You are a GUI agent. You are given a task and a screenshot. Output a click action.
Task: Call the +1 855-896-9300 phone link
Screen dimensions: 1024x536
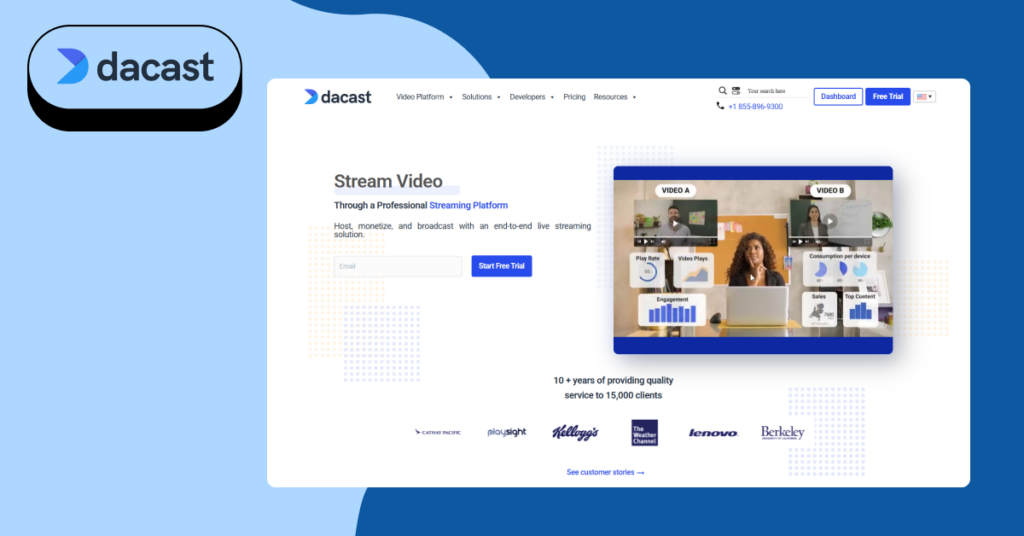[755, 106]
